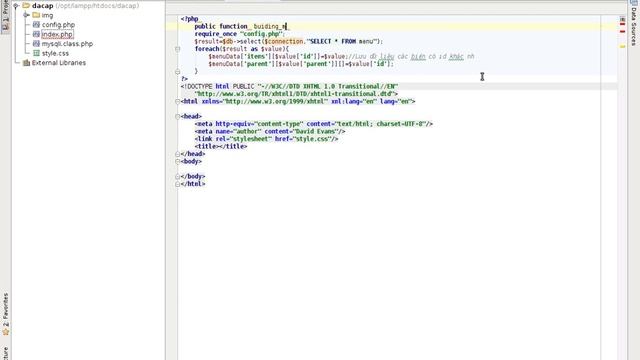
Task: Click the 'SELECT * FROM menu' string
Action: click(342, 42)
